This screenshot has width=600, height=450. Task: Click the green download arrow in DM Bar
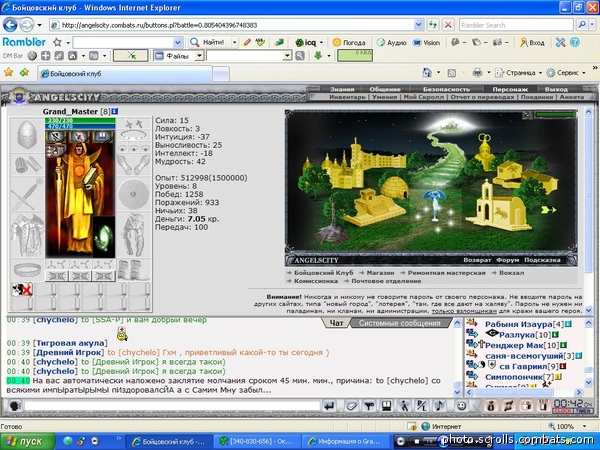click(318, 56)
